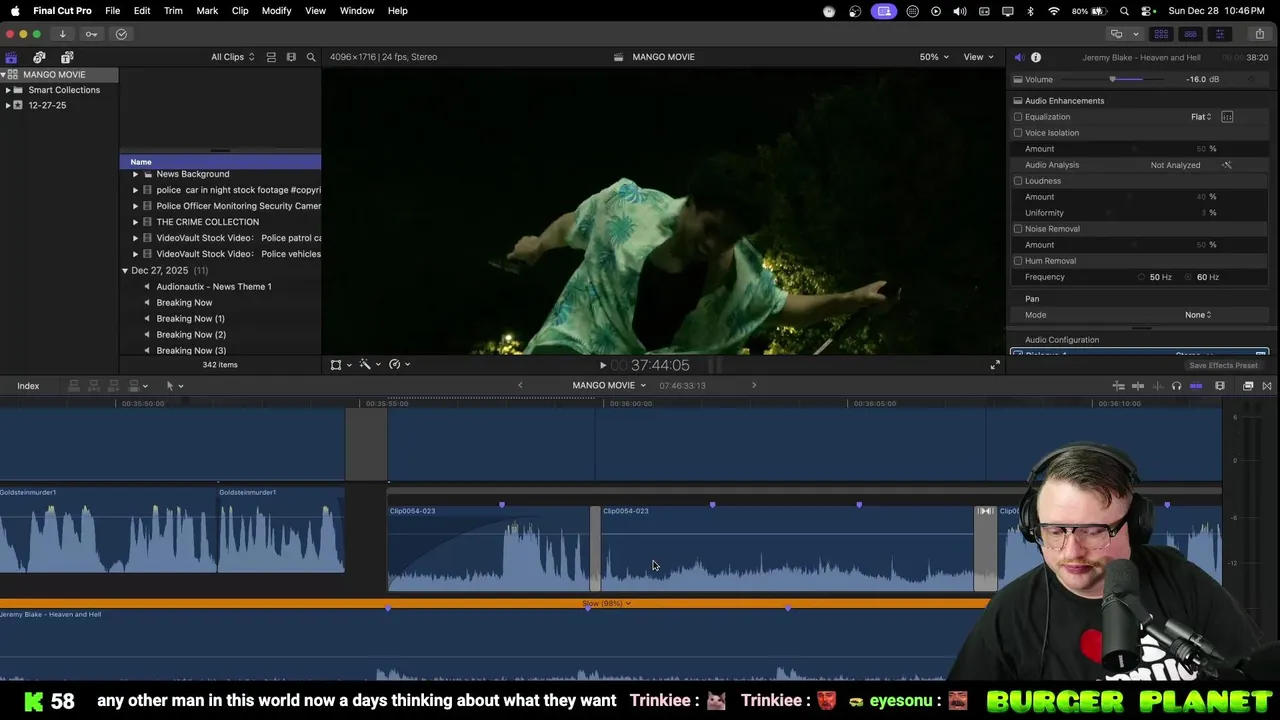Expand THE CRIME COLLECTION clip

[136, 222]
